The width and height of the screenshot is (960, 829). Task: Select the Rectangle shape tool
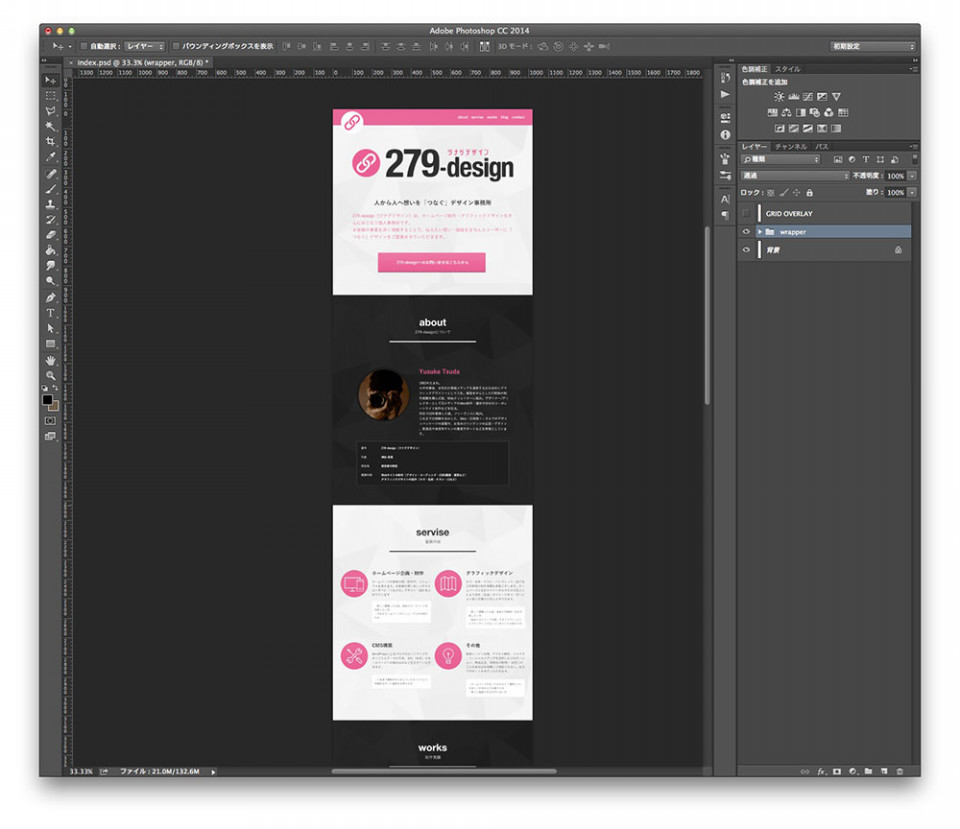pos(50,344)
